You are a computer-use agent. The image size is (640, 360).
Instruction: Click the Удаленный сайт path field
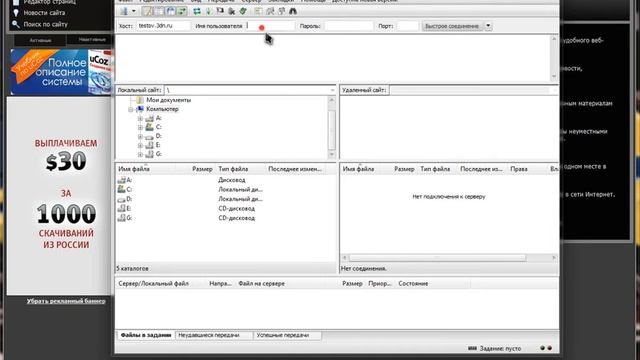[473, 90]
